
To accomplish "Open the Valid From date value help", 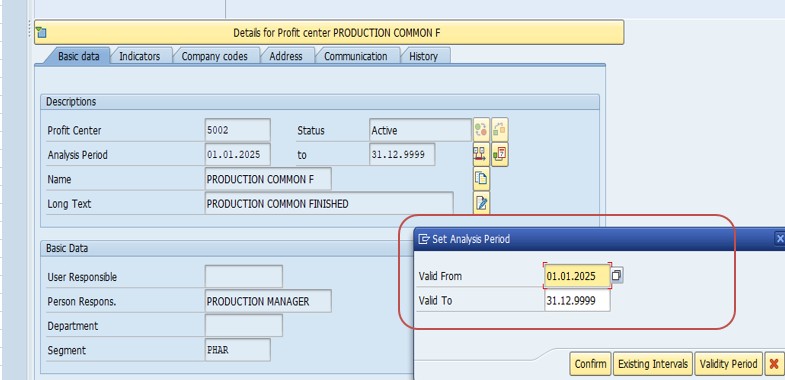I will (617, 275).
